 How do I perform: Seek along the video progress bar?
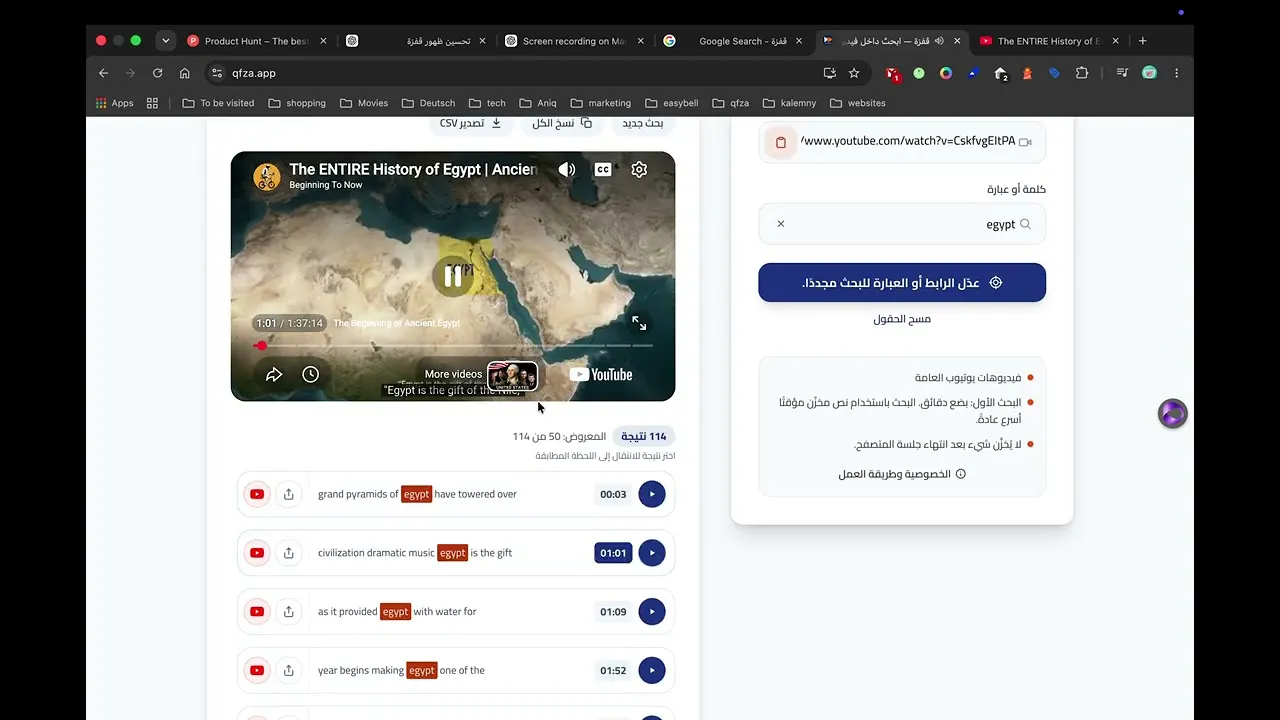tap(453, 346)
